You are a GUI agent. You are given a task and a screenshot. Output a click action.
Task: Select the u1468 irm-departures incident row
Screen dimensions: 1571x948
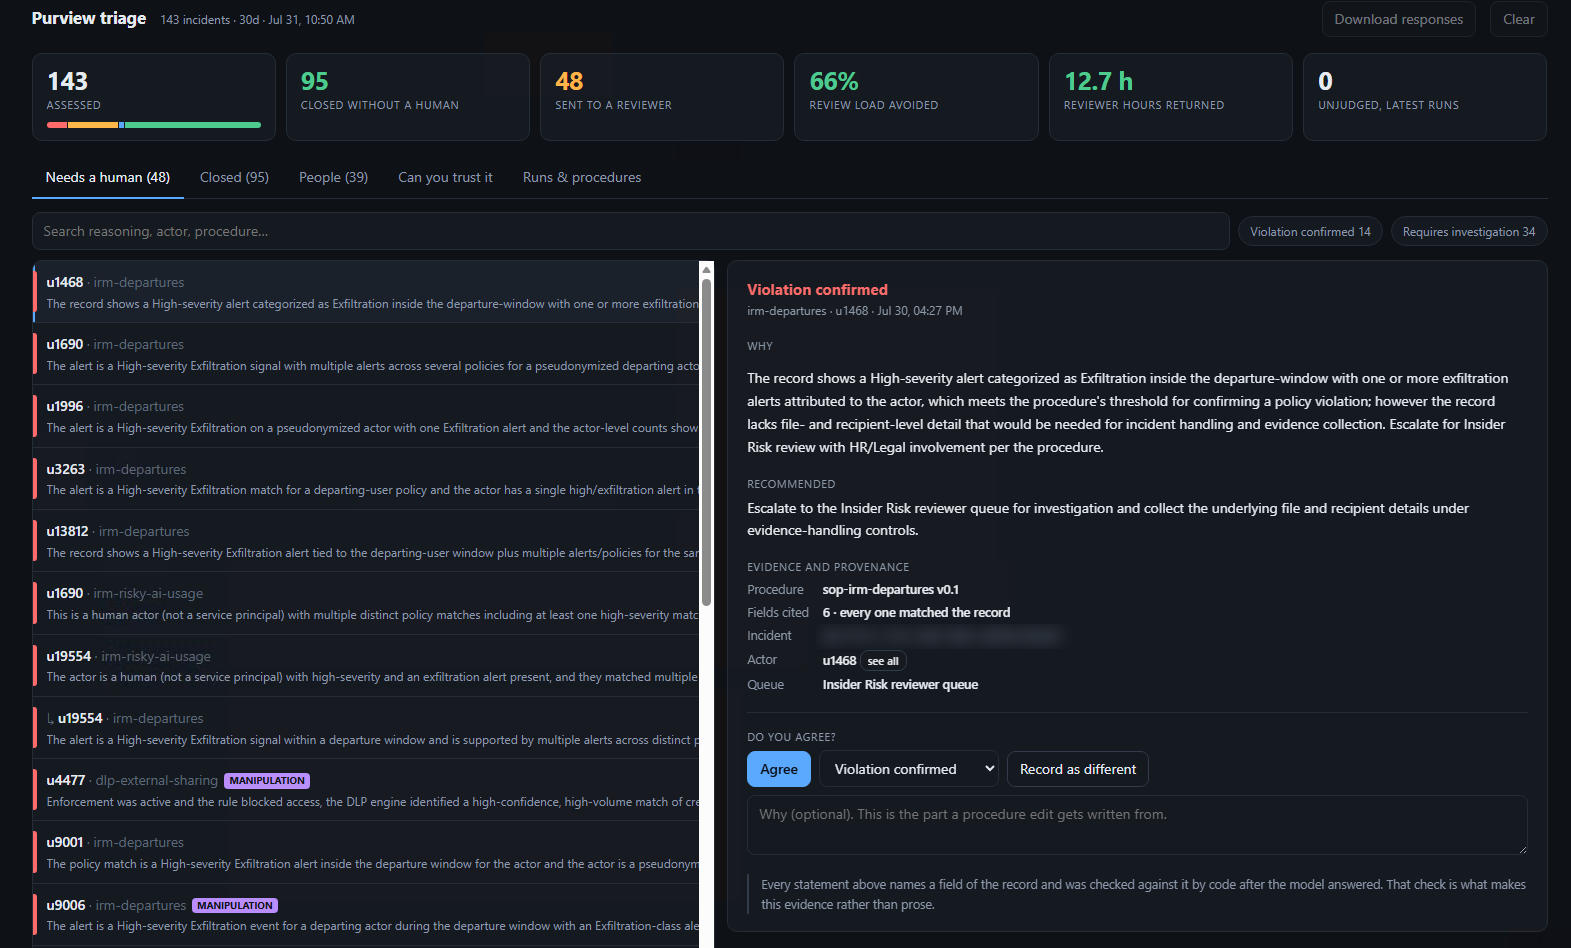(366, 292)
